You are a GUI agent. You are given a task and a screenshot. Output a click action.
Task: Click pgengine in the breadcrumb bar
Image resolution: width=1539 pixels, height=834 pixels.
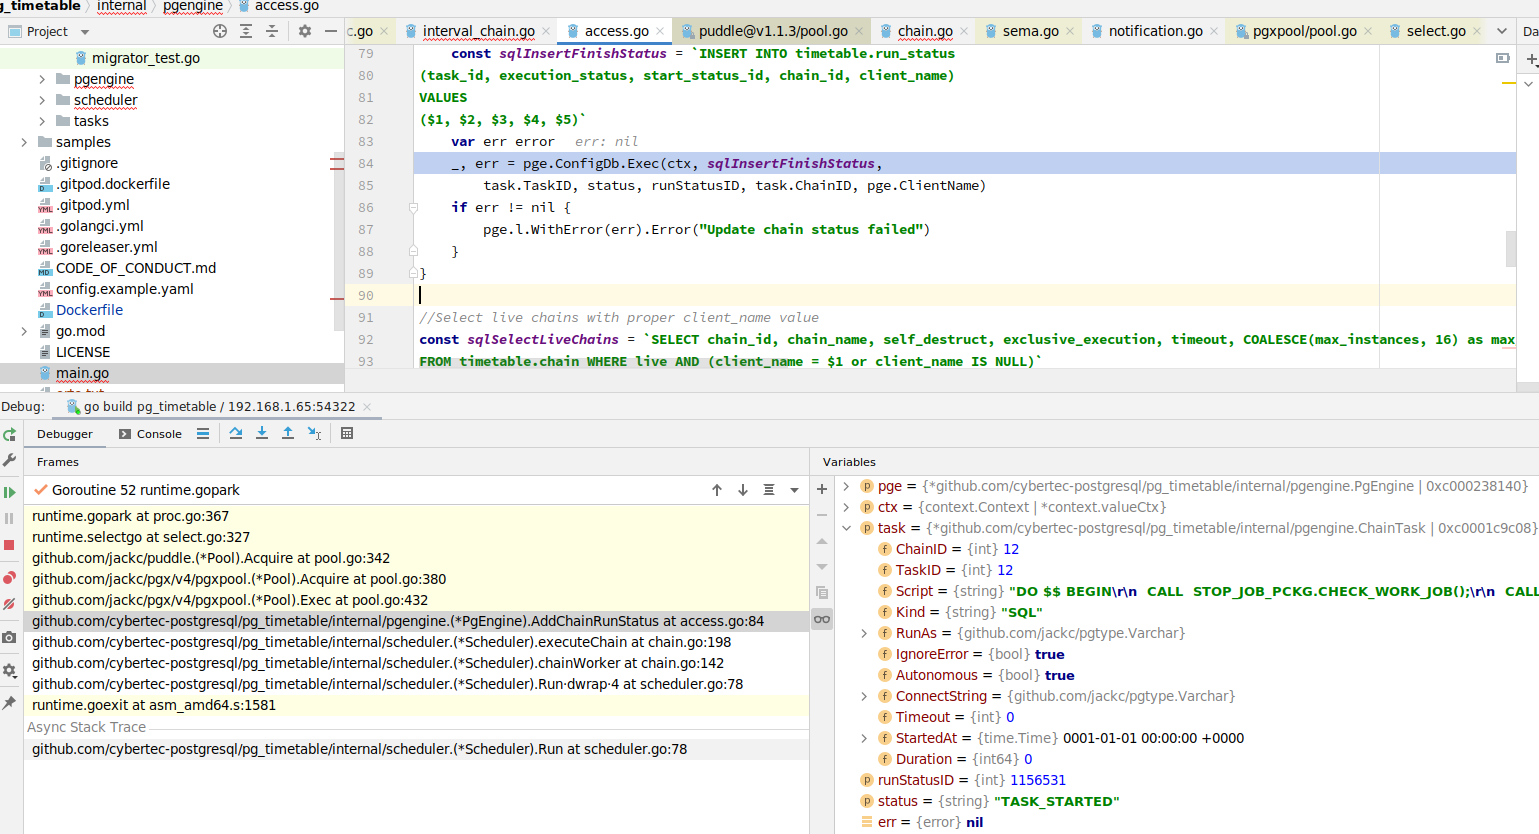point(193,7)
